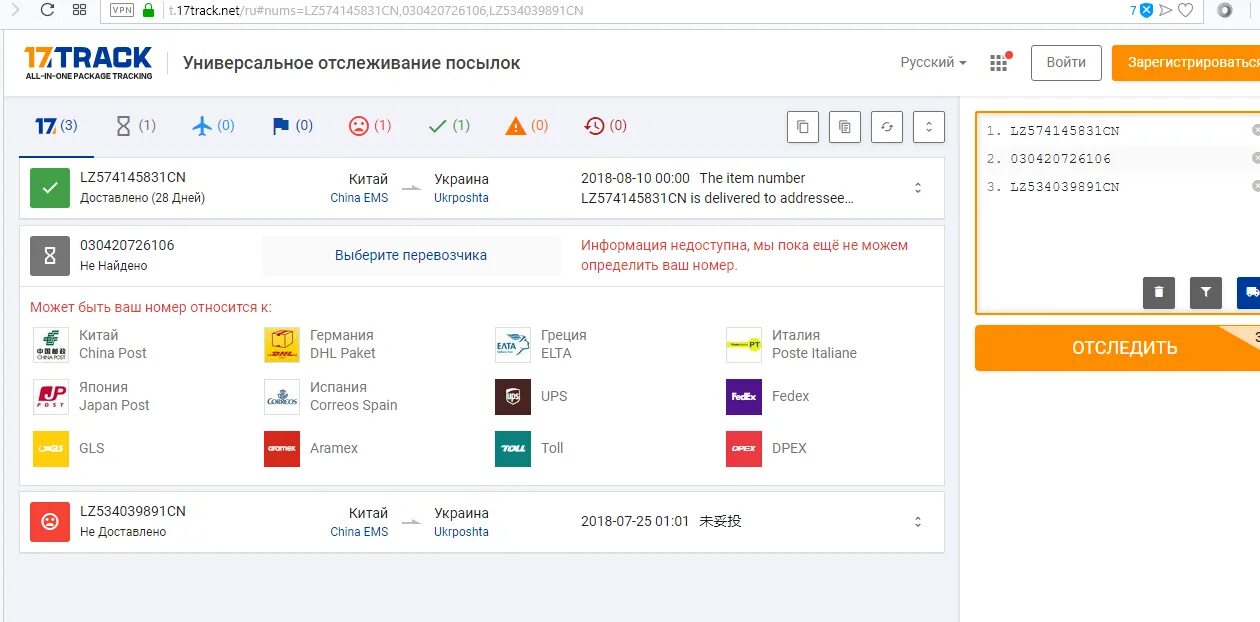1260x622 pixels.
Task: Select Fedex carrier logo
Action: tap(744, 397)
